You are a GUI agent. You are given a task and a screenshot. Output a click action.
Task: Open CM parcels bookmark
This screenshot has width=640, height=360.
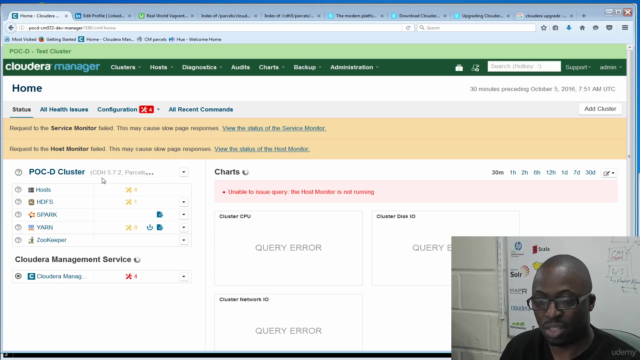[x=152, y=40]
